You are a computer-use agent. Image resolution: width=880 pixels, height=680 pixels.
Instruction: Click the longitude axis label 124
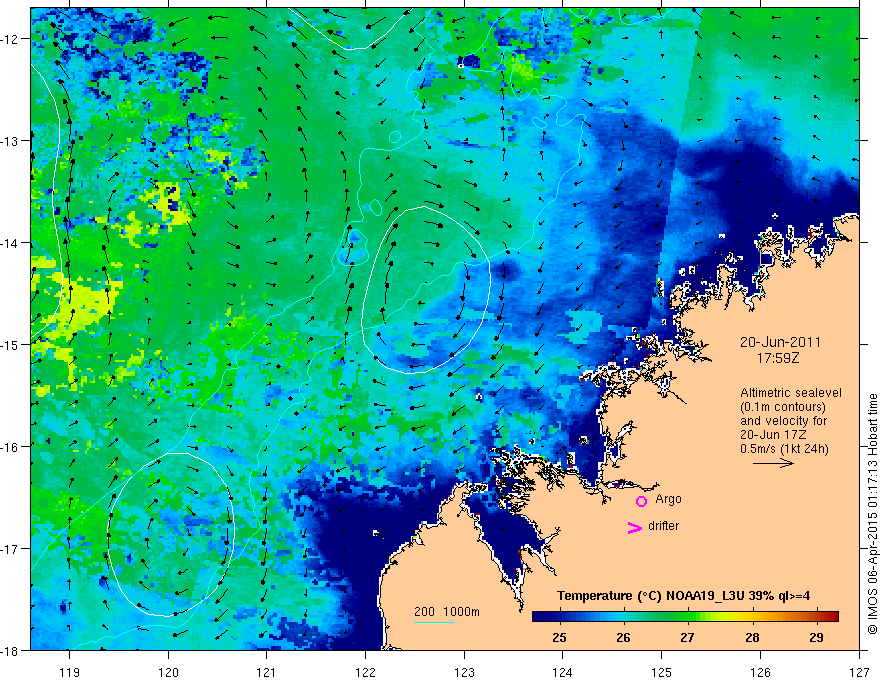[562, 672]
